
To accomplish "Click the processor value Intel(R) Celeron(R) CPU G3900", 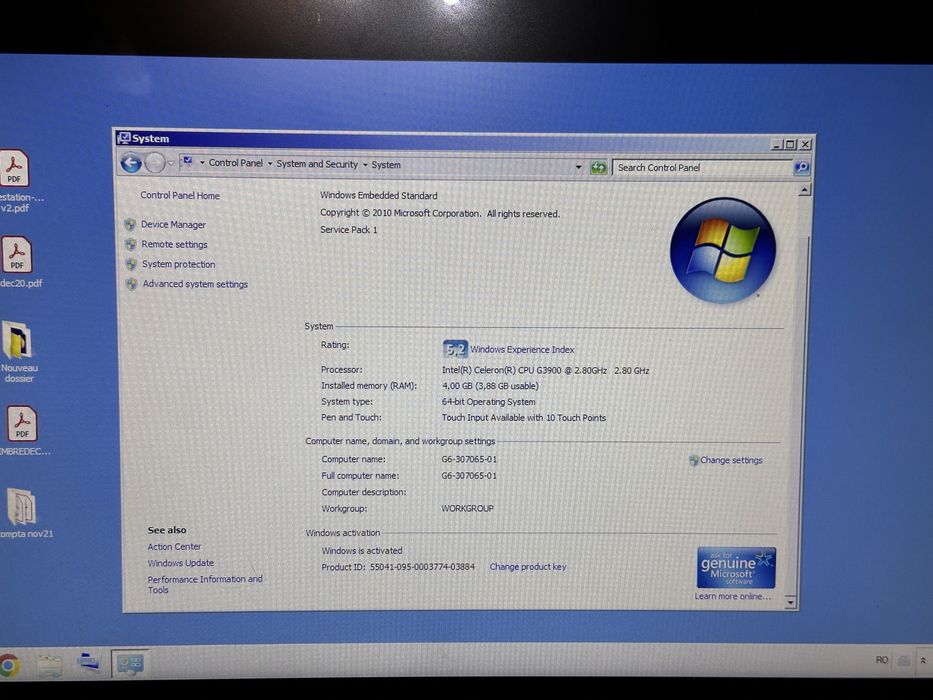I will tap(546, 370).
